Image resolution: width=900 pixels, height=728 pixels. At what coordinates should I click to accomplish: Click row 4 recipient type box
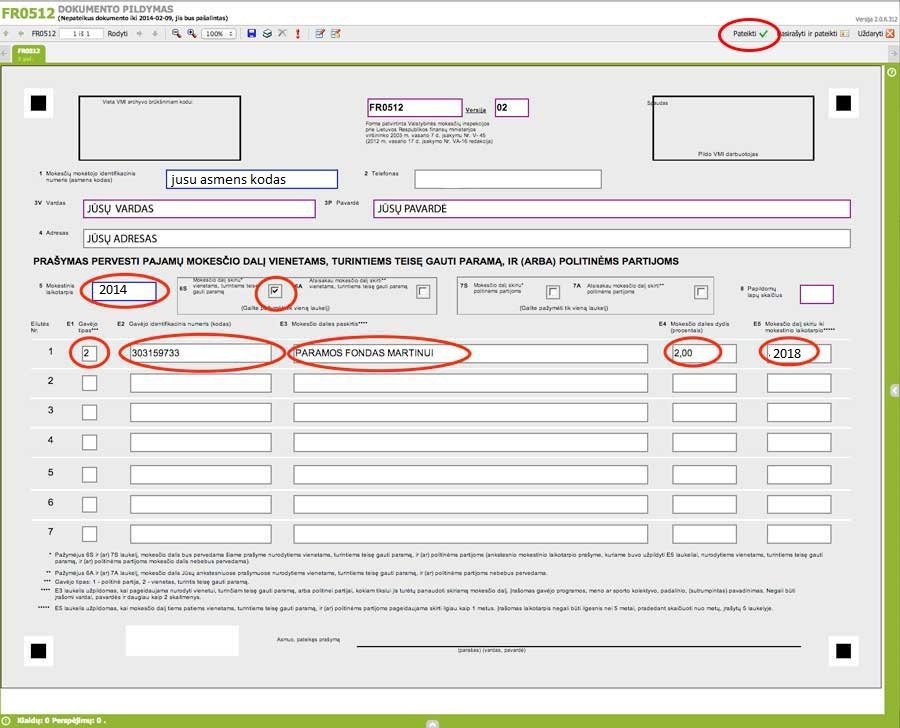pos(89,442)
